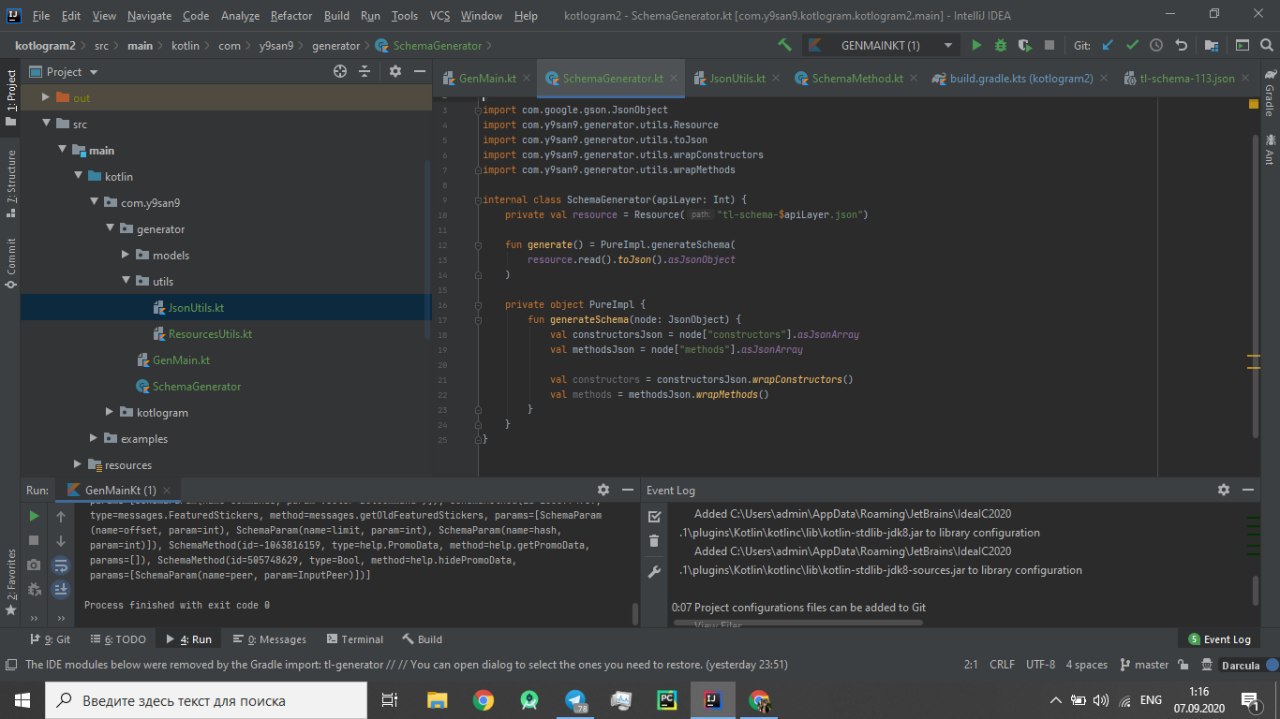1280x719 pixels.
Task: Toggle scroll to end in Run console
Action: 61,590
